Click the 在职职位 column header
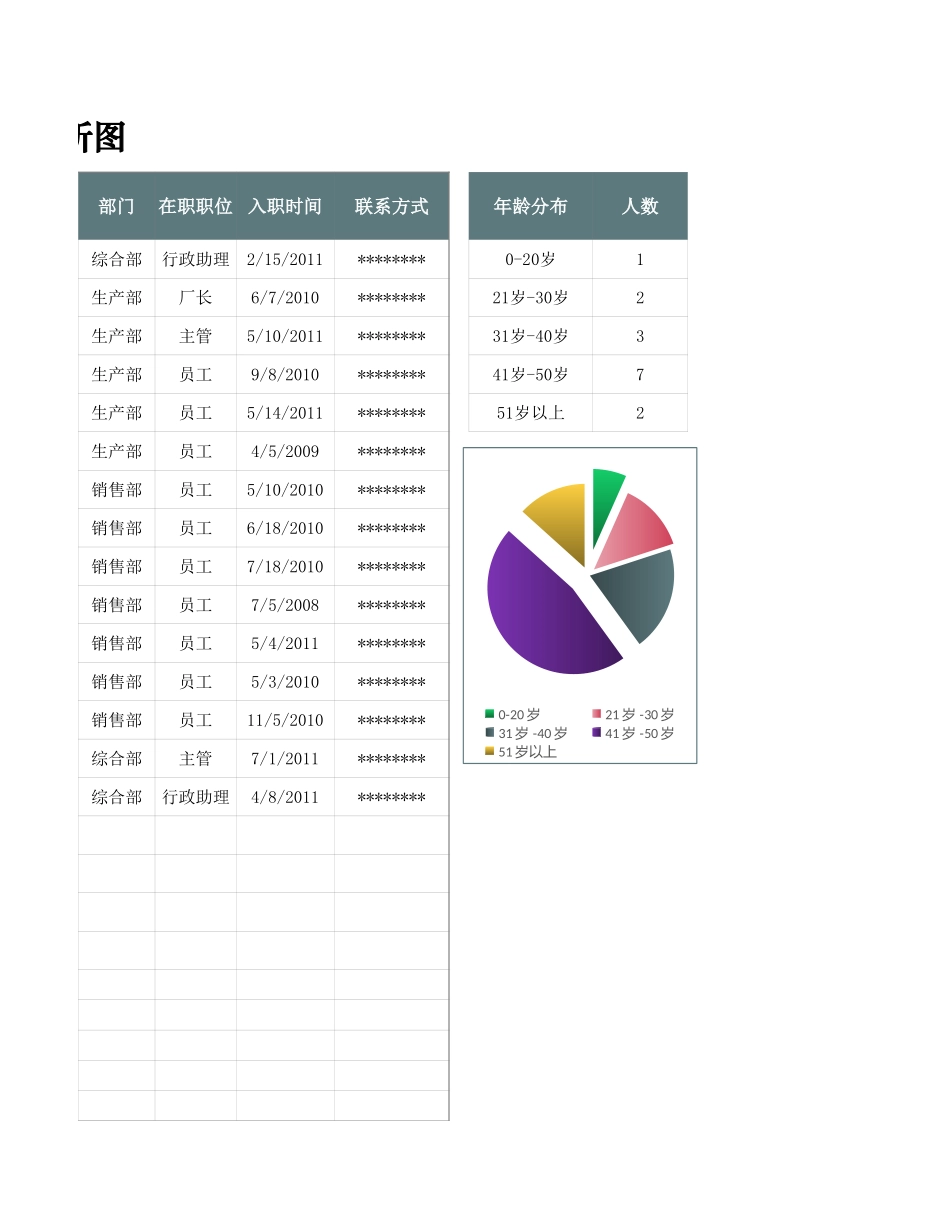 (x=195, y=206)
